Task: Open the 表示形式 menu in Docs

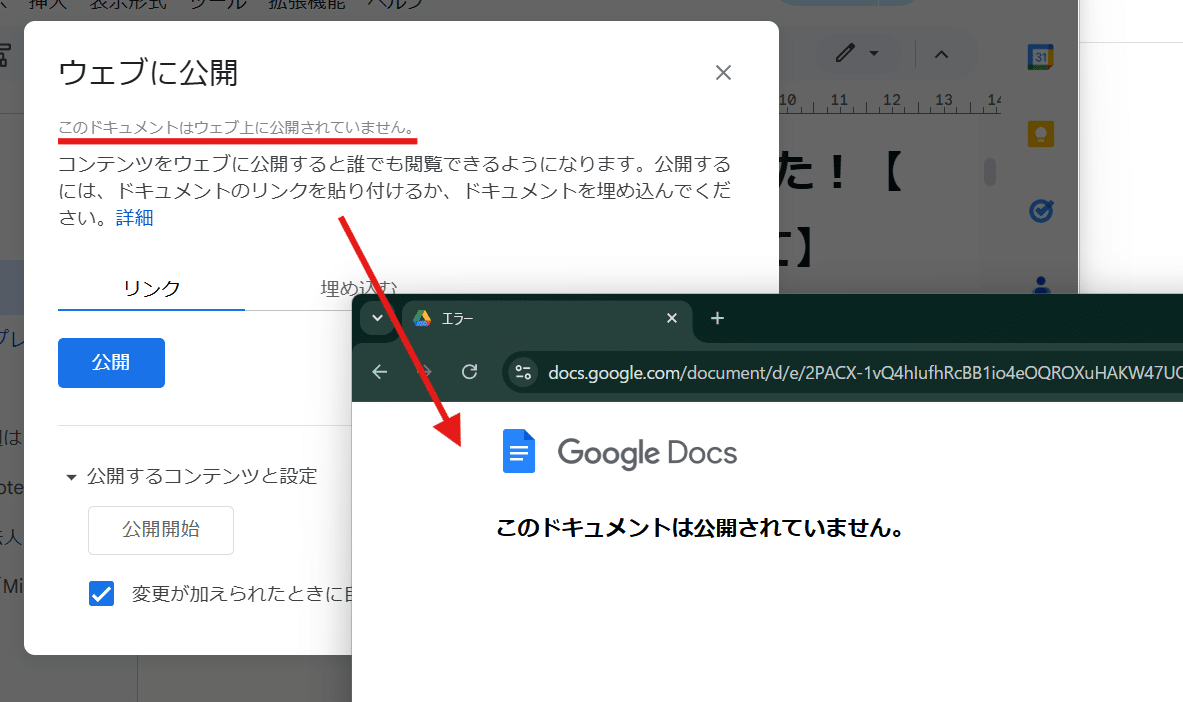Action: click(128, 4)
